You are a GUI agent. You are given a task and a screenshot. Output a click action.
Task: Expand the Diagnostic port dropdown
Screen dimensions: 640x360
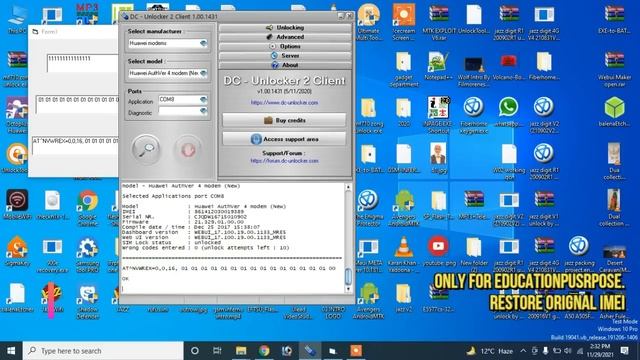tap(183, 111)
